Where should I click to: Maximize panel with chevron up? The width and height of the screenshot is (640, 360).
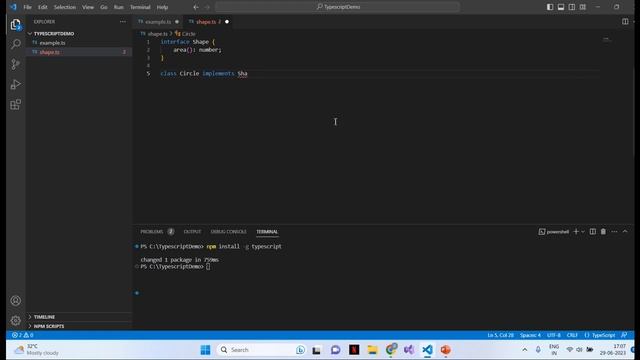(625, 231)
